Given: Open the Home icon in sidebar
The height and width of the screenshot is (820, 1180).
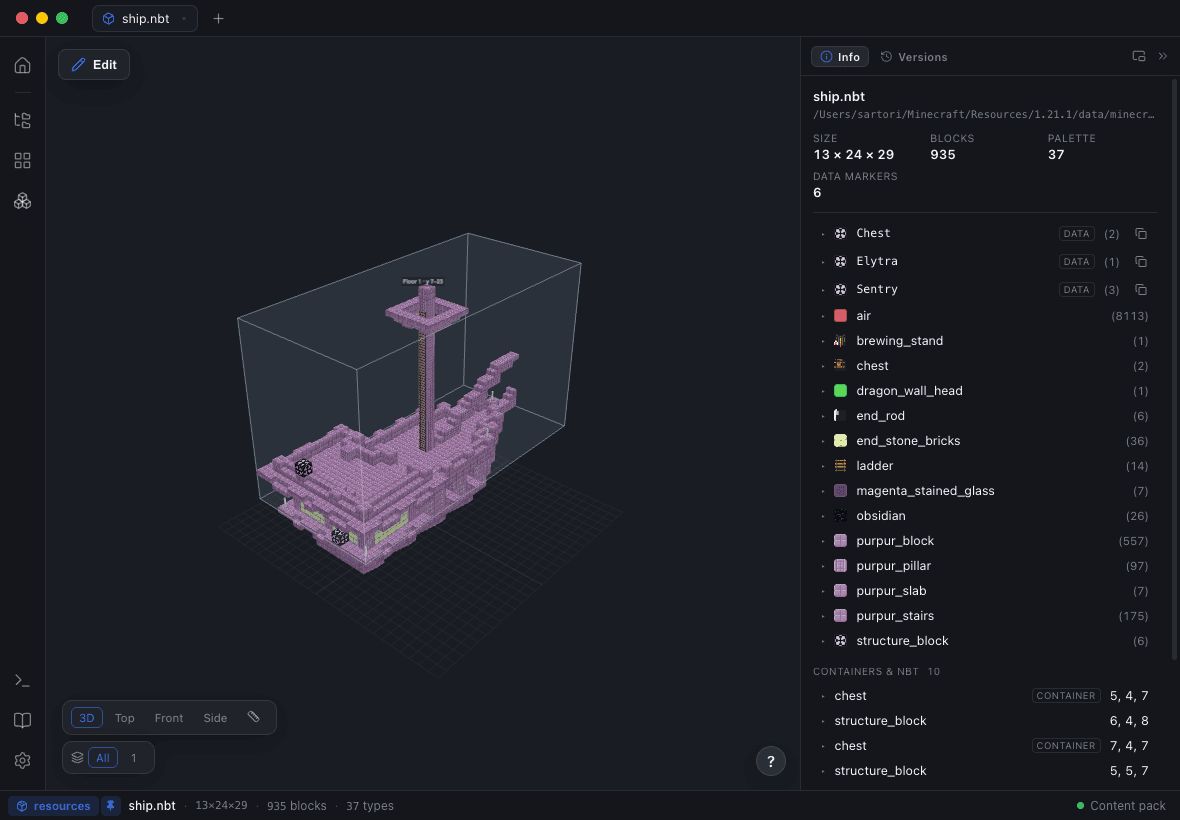Looking at the screenshot, I should coord(23,65).
